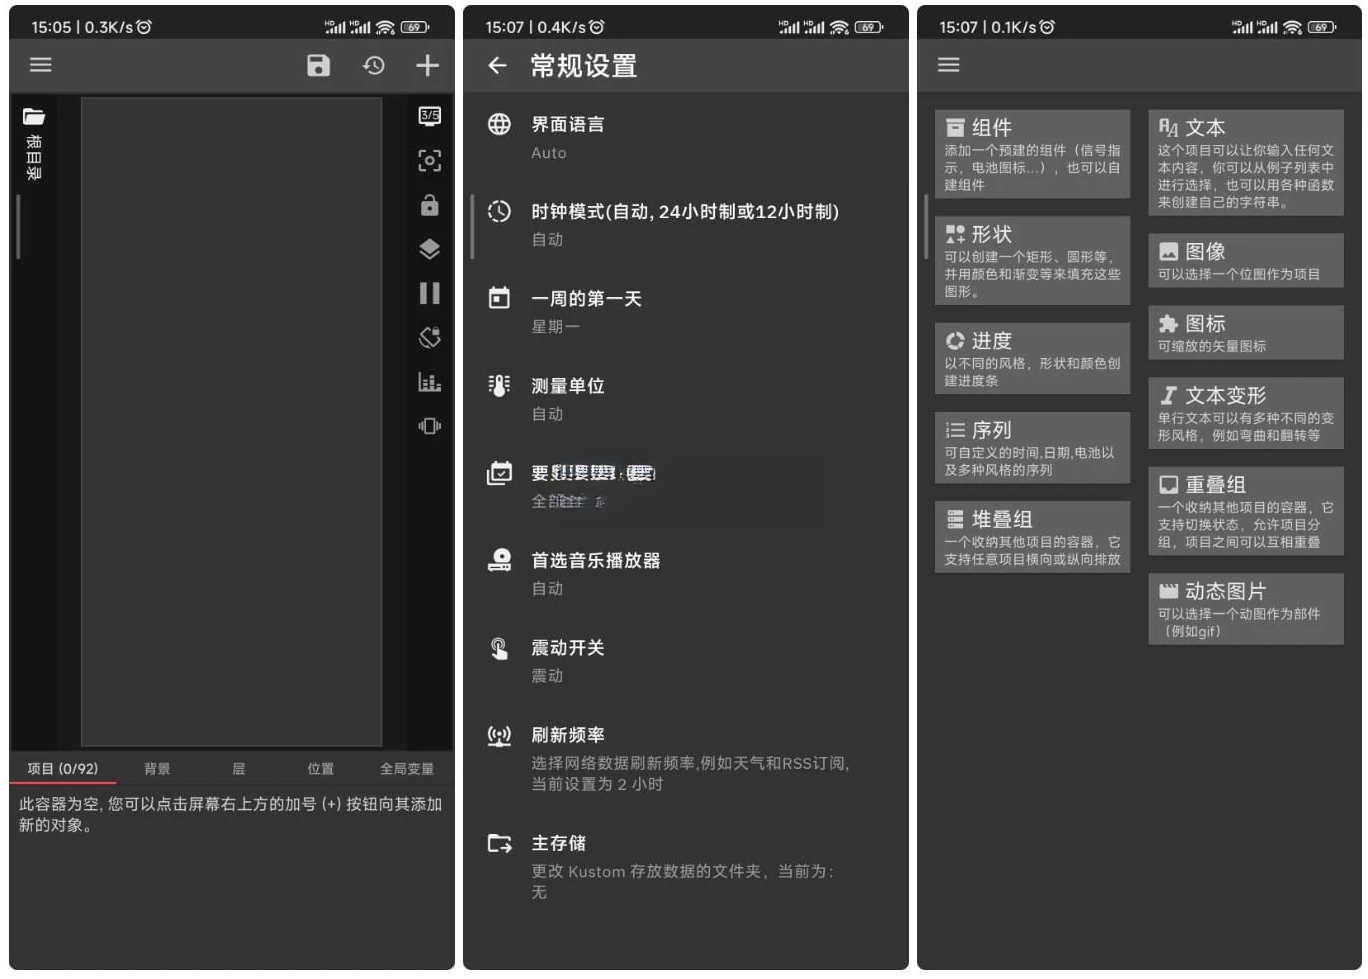This screenshot has height=979, width=1368.
Task: Go back from 常规设置 with the arrow
Action: [498, 66]
